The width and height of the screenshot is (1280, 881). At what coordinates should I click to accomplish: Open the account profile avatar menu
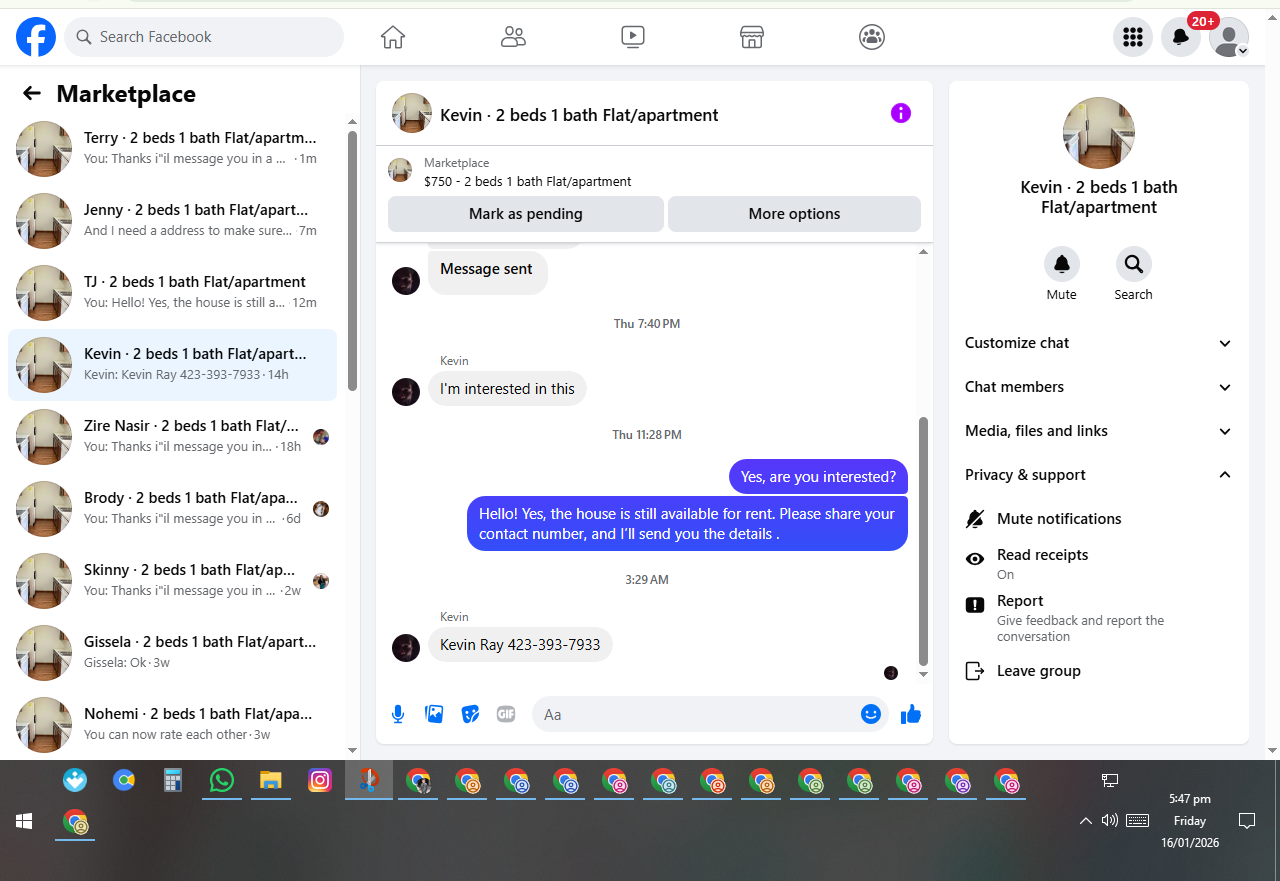1229,37
